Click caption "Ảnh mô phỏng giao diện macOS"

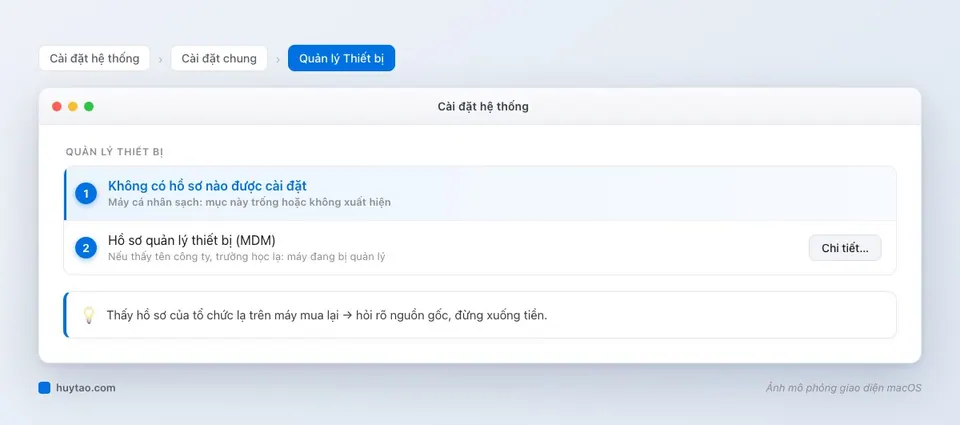click(844, 388)
